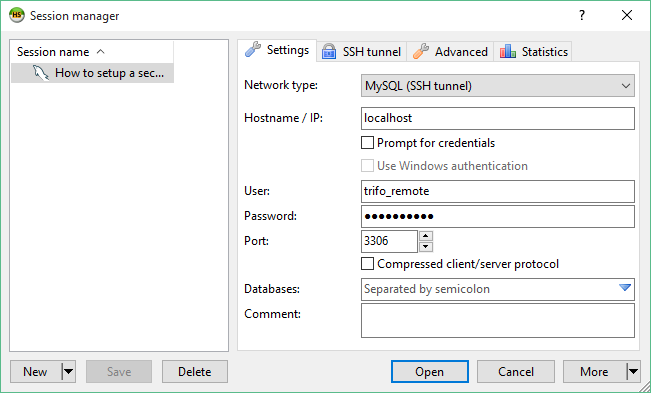Open the Statistics tab
This screenshot has height=393, width=651.
[533, 52]
